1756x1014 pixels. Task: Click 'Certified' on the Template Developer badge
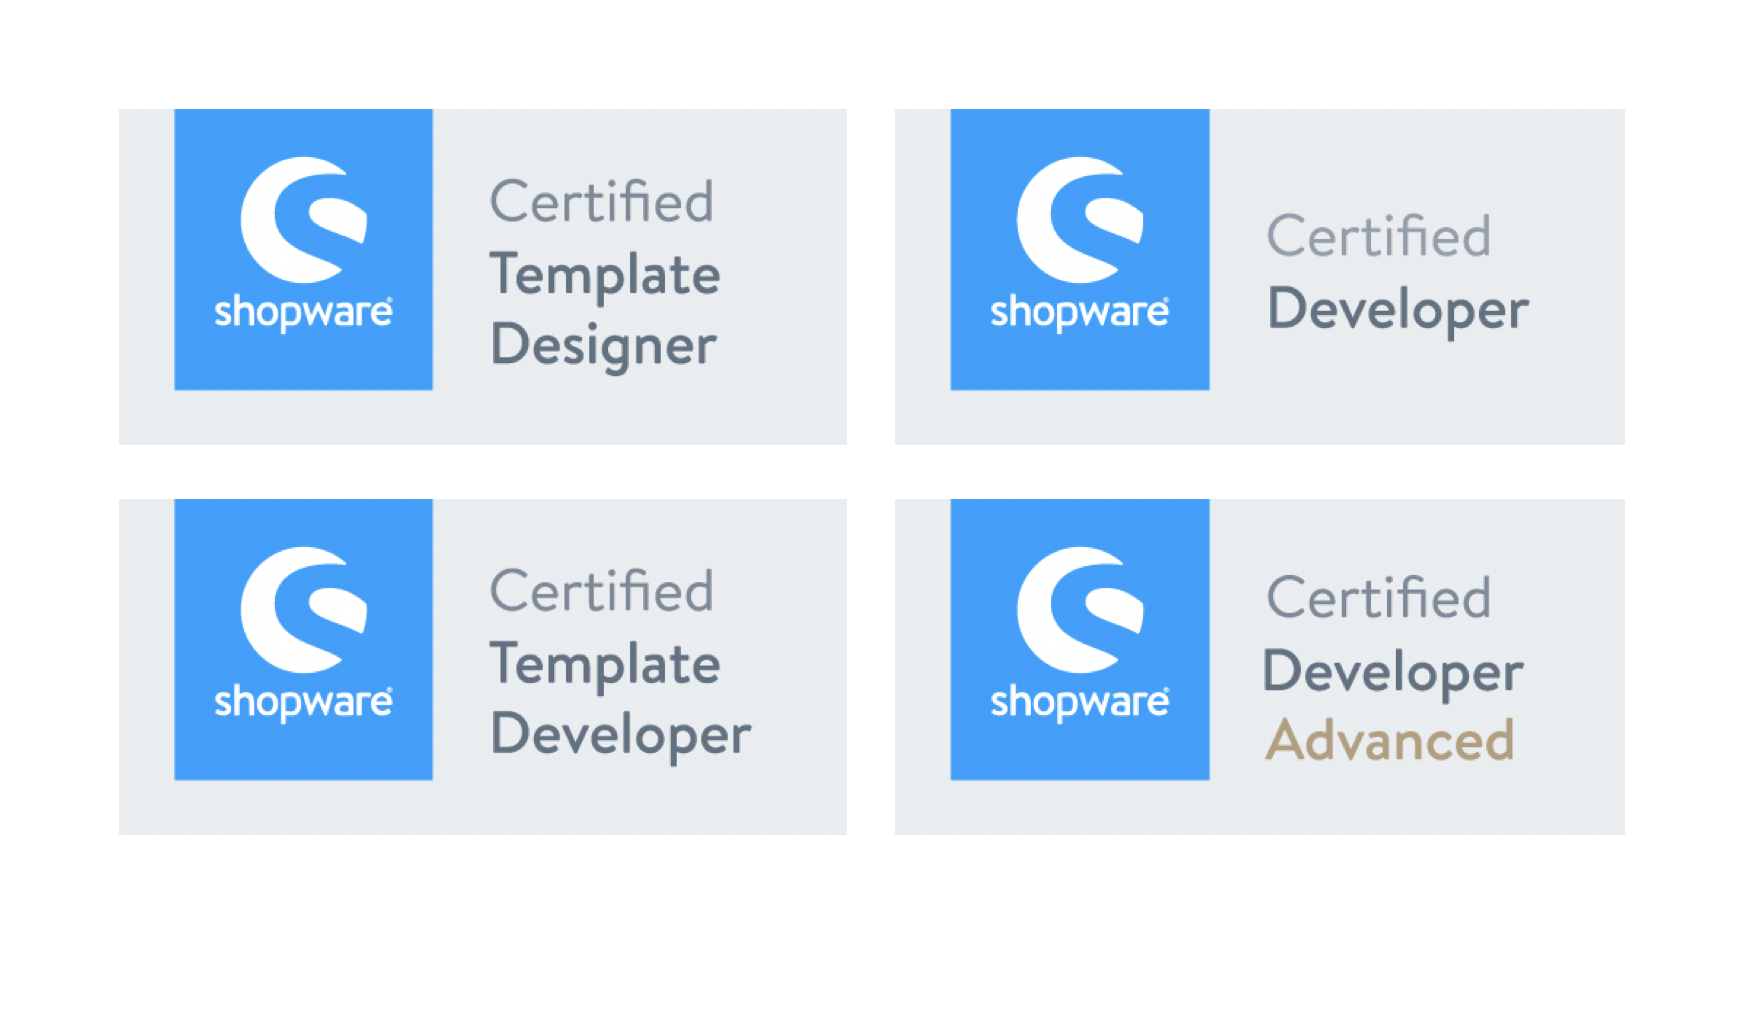coord(602,591)
